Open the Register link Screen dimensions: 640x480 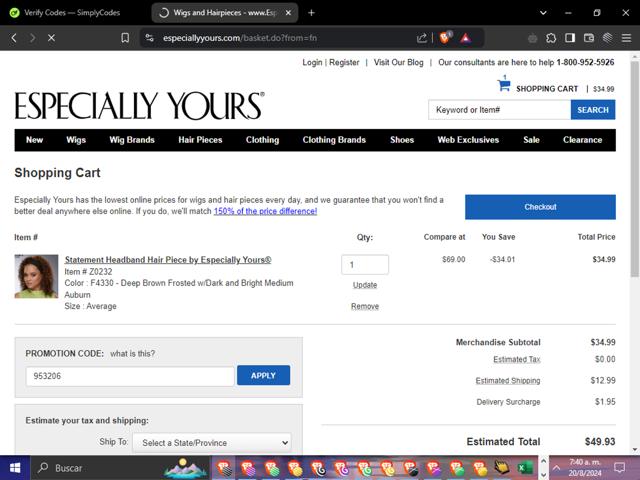point(344,62)
